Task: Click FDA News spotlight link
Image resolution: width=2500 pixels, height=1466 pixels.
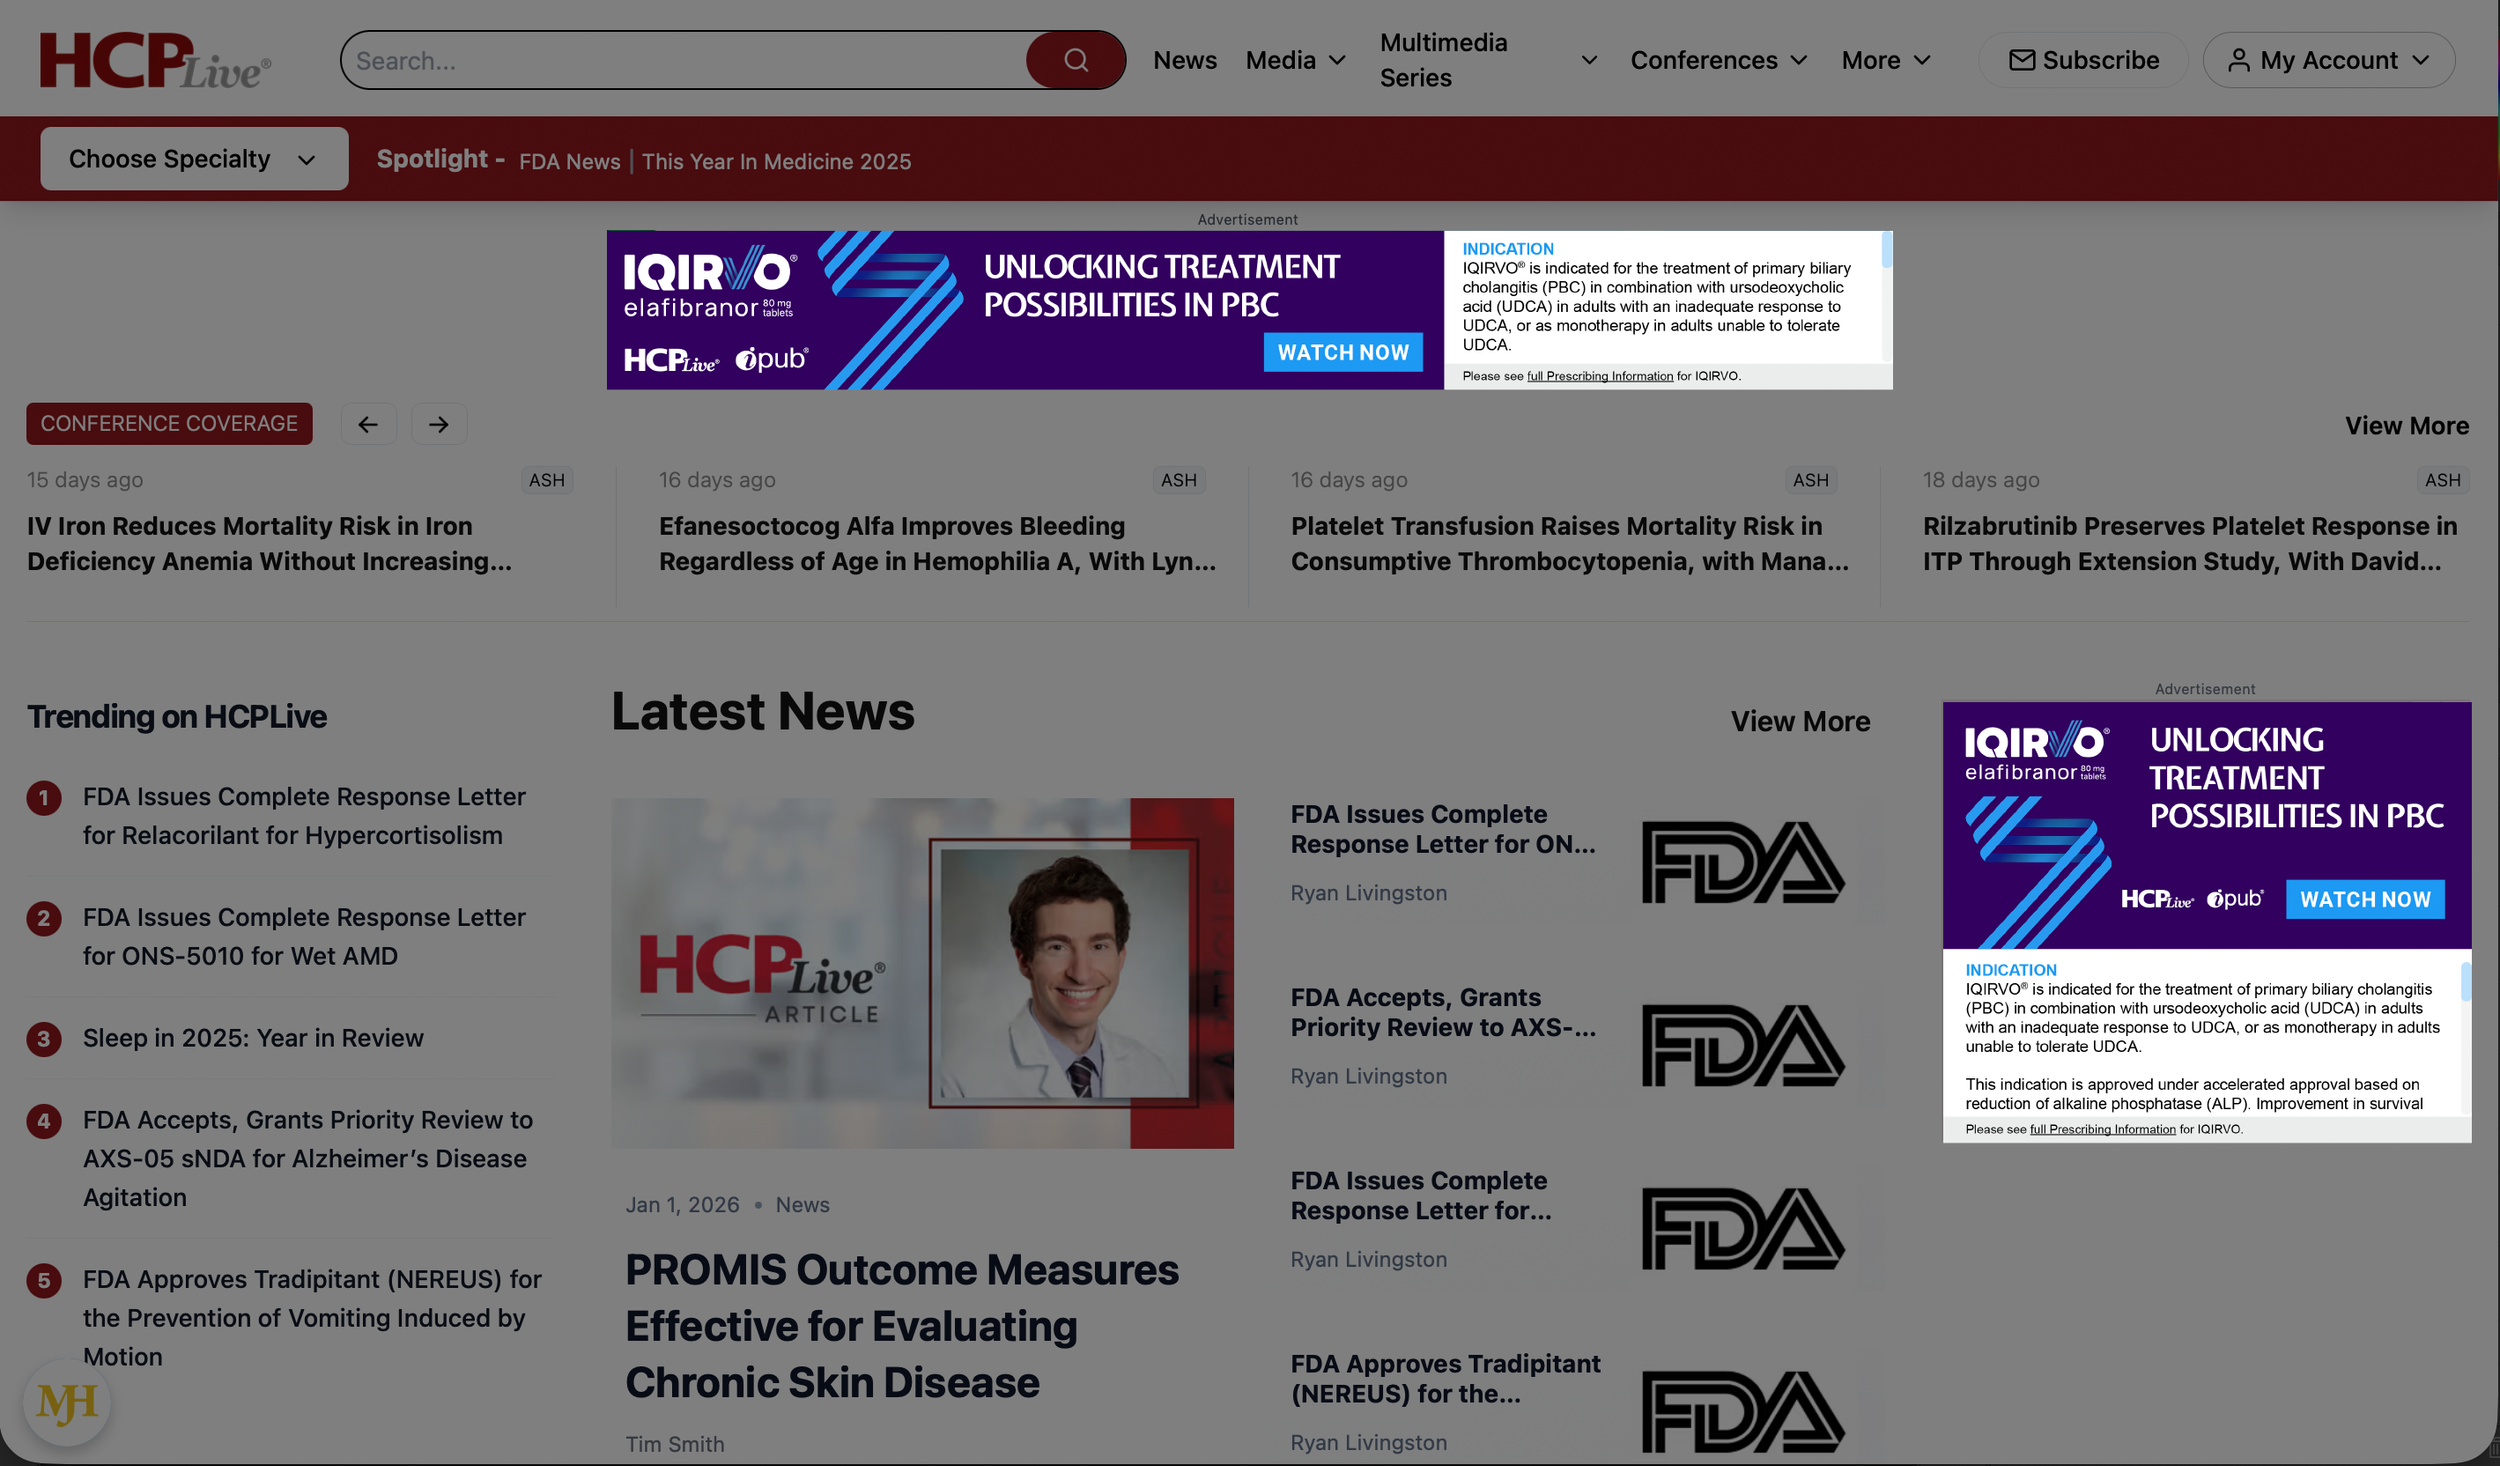Action: [569, 162]
